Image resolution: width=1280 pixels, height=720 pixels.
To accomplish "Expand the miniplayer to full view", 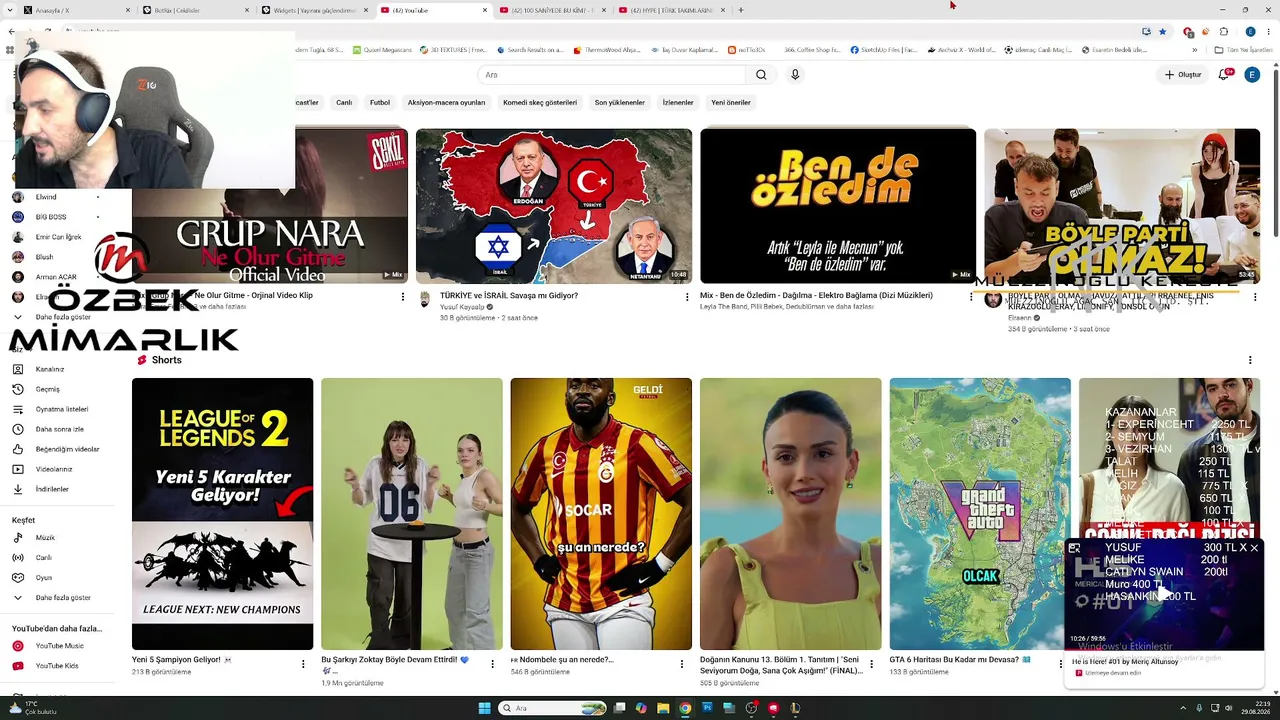I will tap(1074, 548).
